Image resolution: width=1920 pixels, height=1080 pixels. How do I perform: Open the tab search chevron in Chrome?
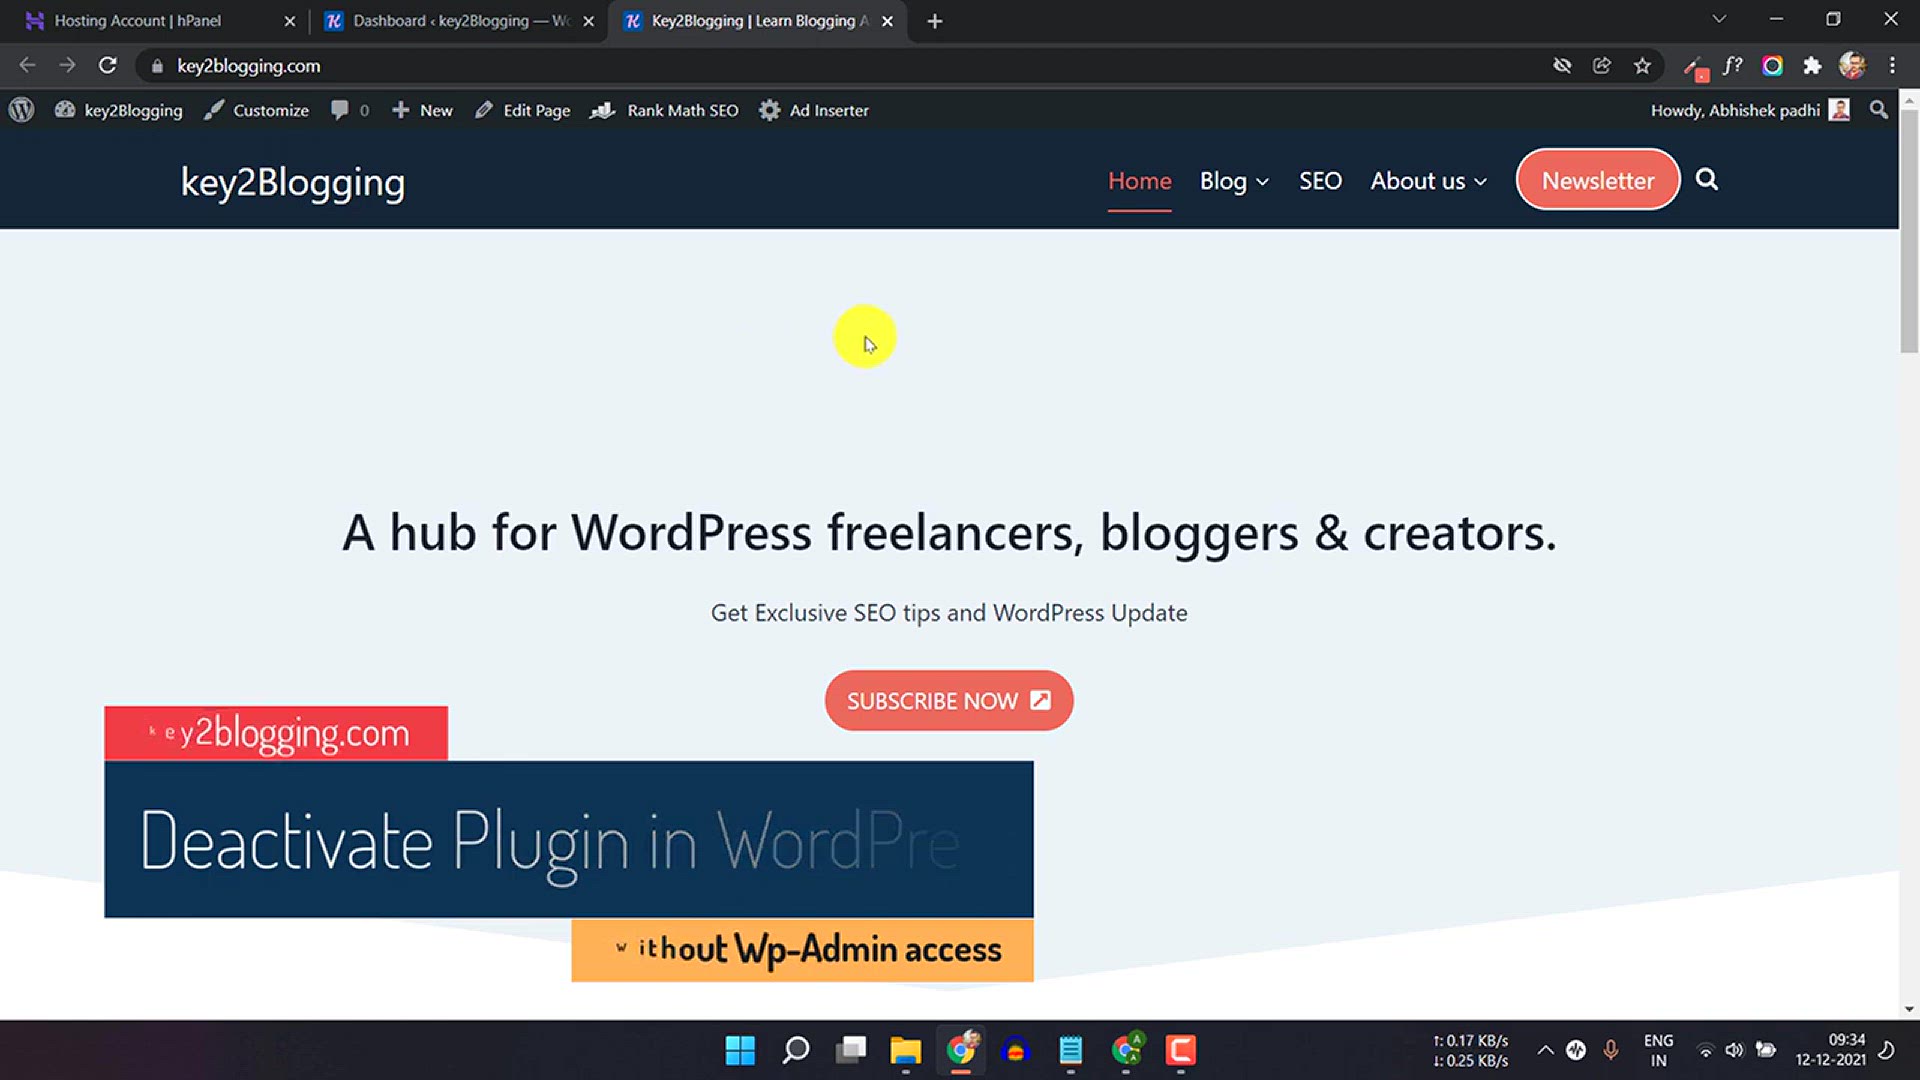(x=1719, y=19)
